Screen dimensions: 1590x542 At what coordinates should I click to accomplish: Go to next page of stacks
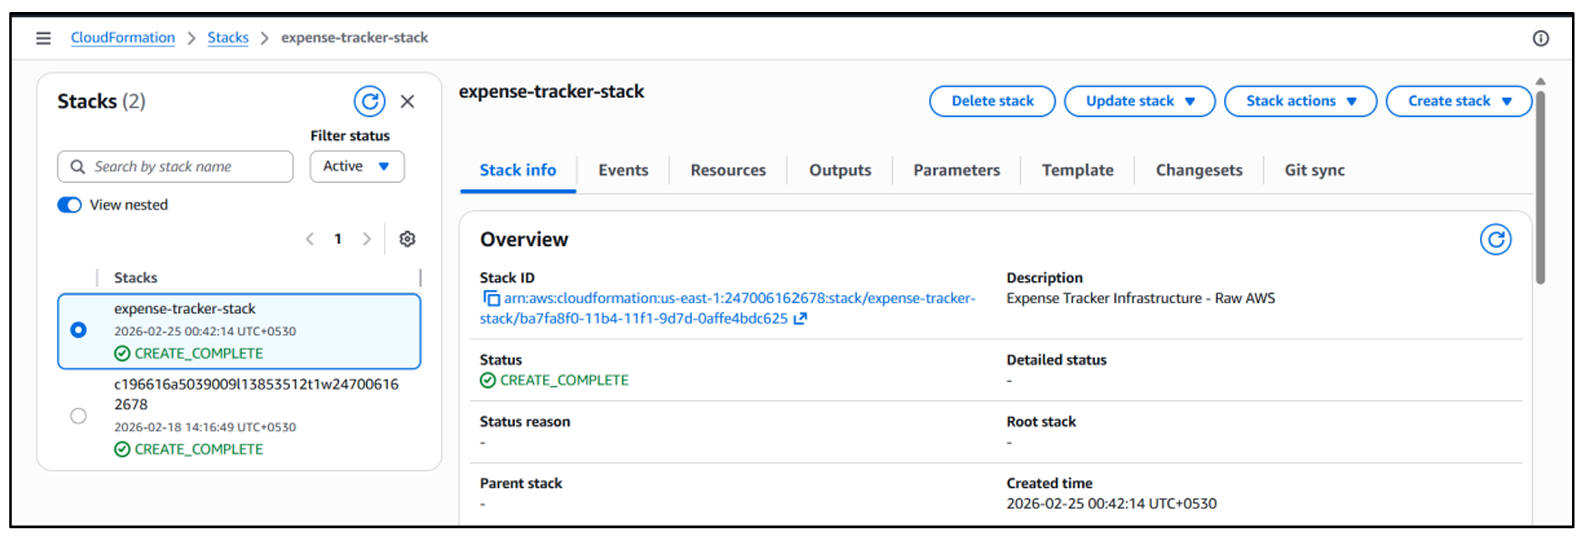pos(366,239)
